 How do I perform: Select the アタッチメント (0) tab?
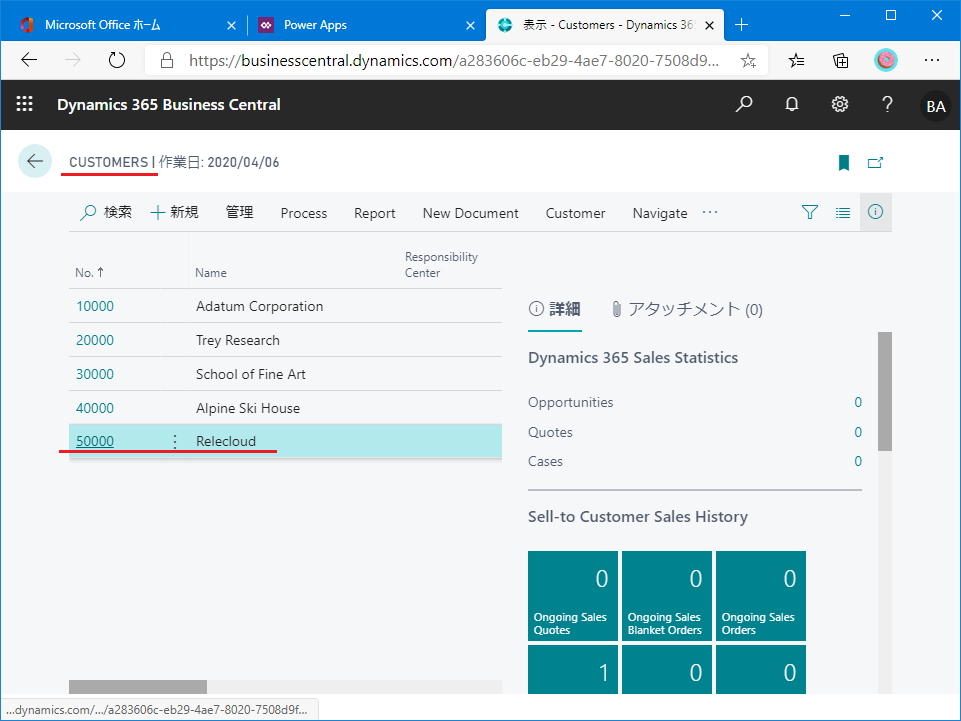[x=687, y=309]
